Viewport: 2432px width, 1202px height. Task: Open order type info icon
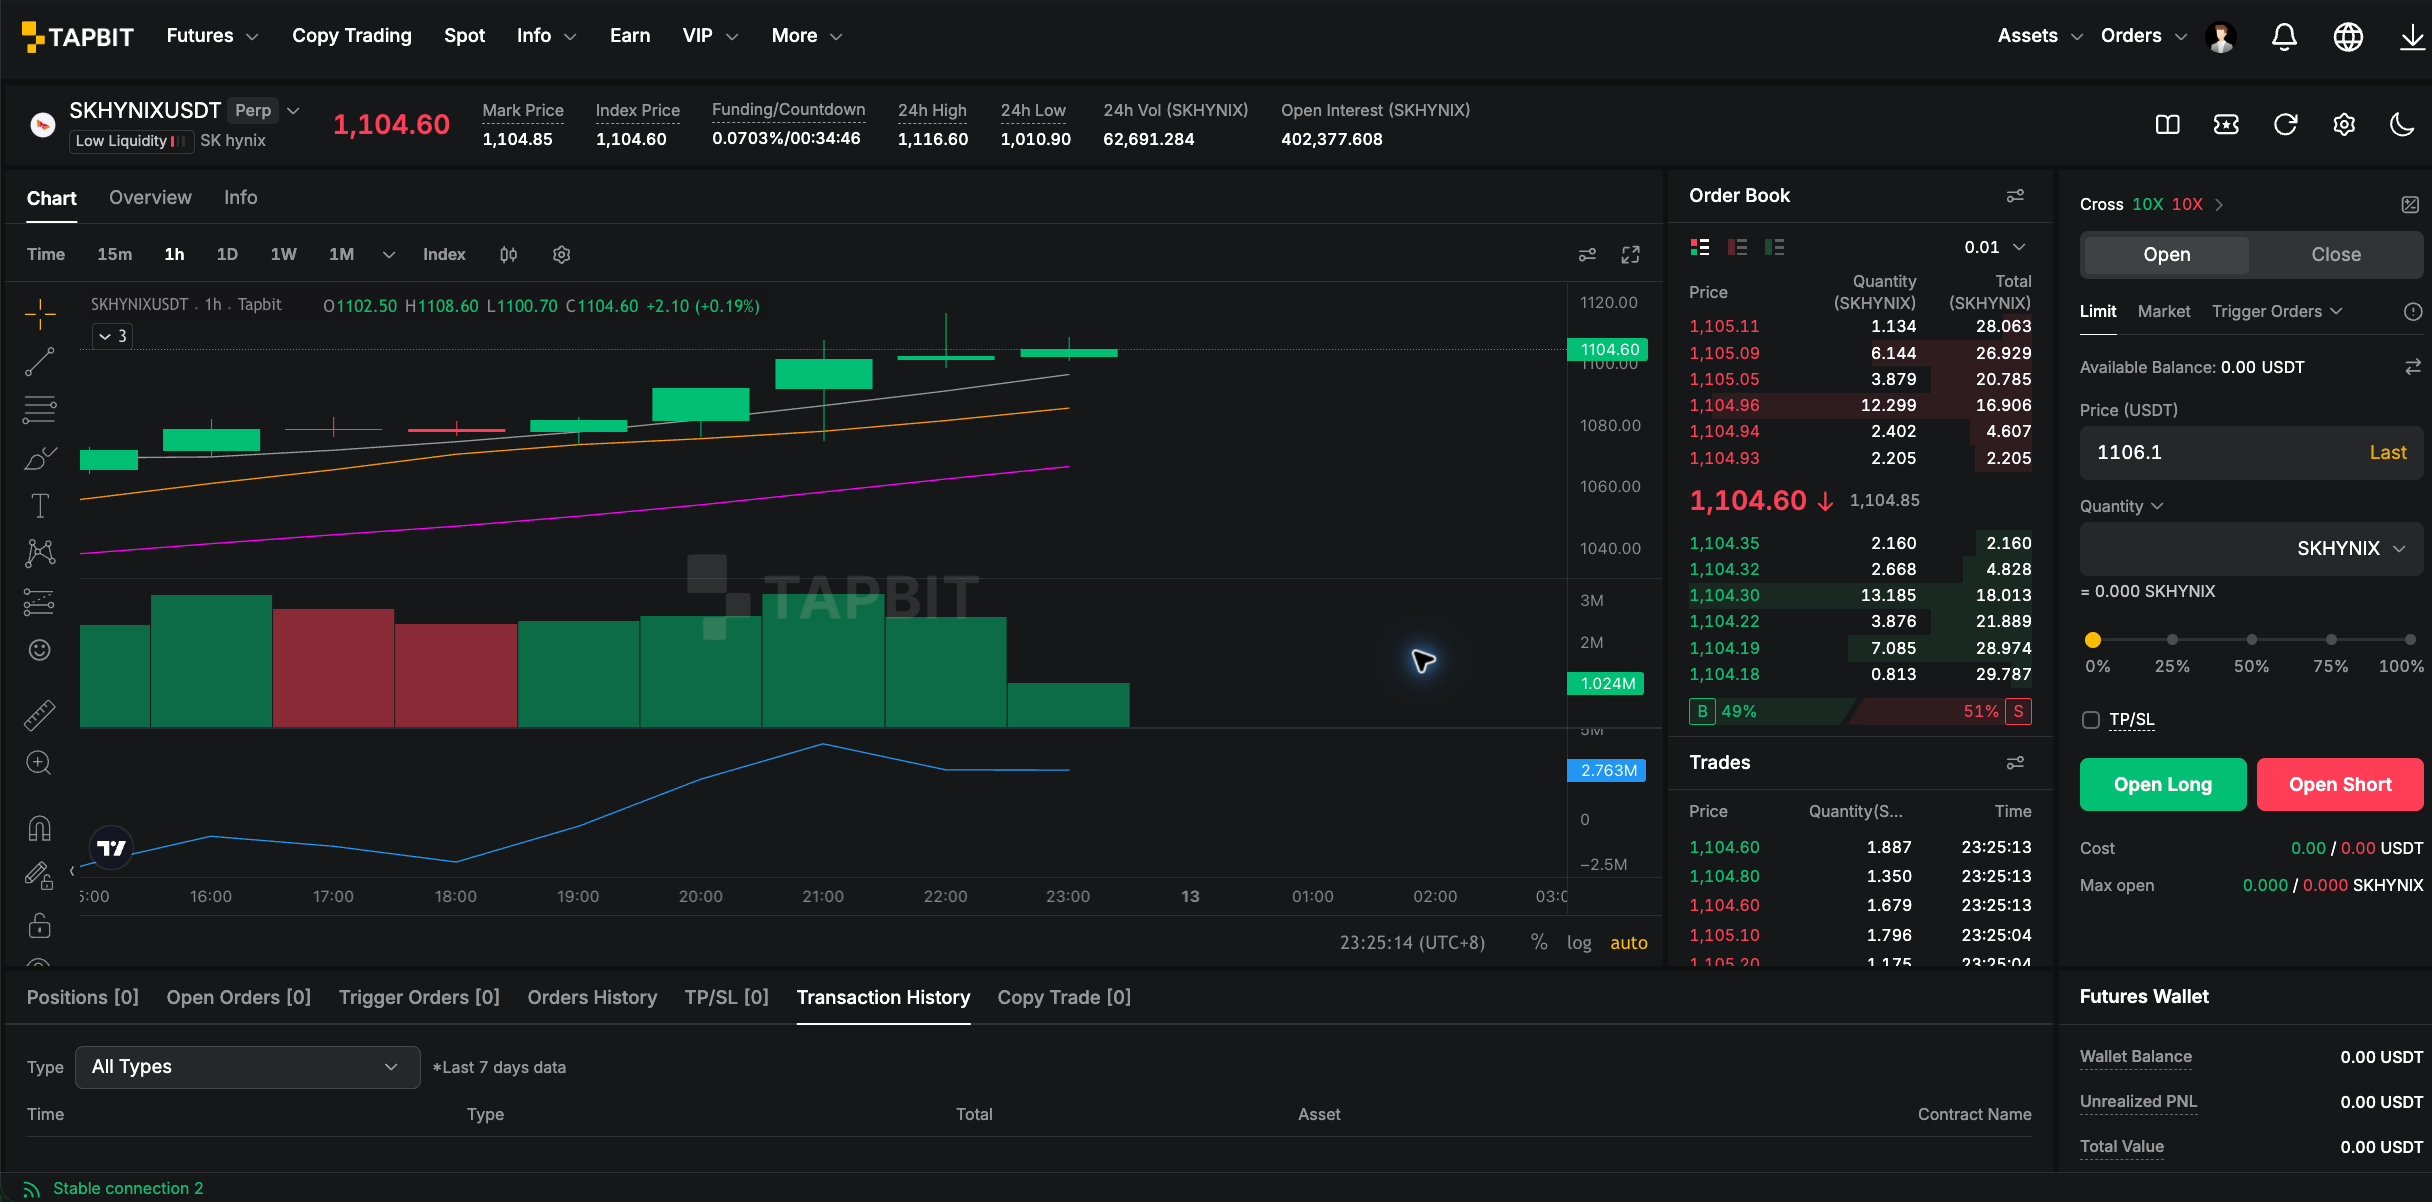point(2413,312)
